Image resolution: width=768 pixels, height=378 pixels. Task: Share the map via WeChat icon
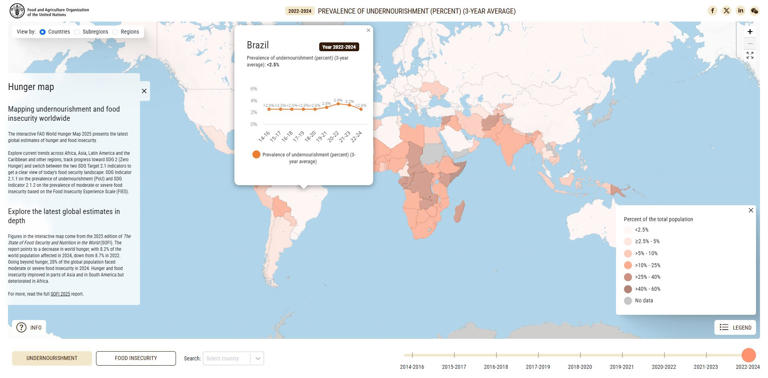point(754,11)
